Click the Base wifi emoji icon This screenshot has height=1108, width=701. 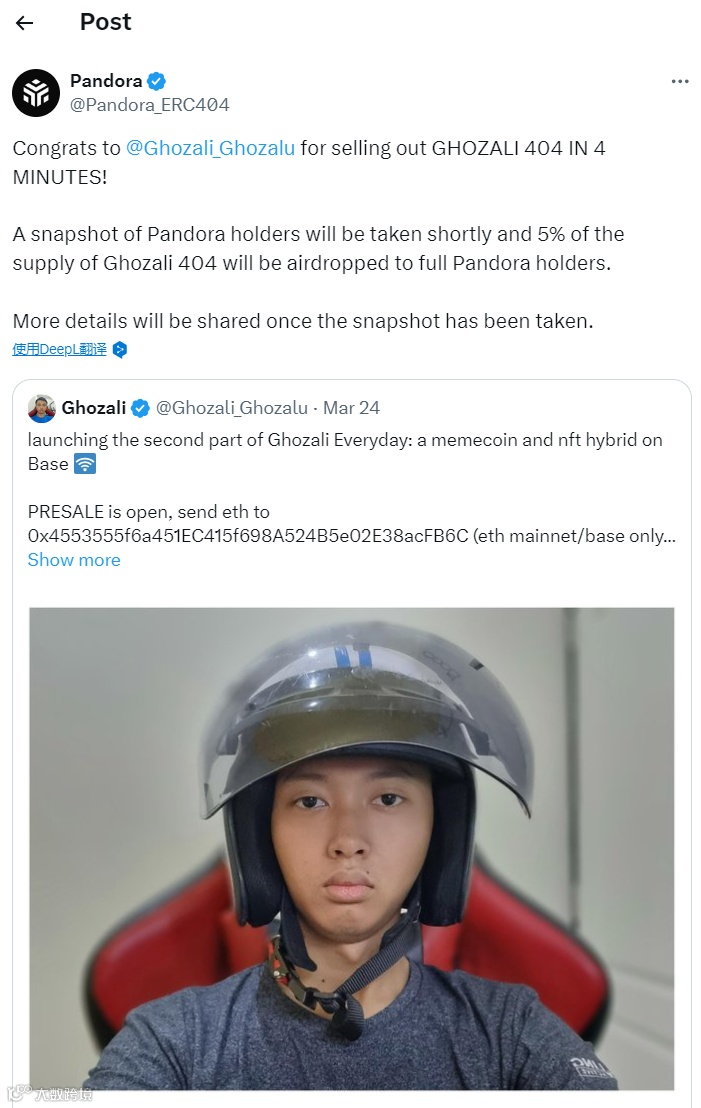click(85, 464)
